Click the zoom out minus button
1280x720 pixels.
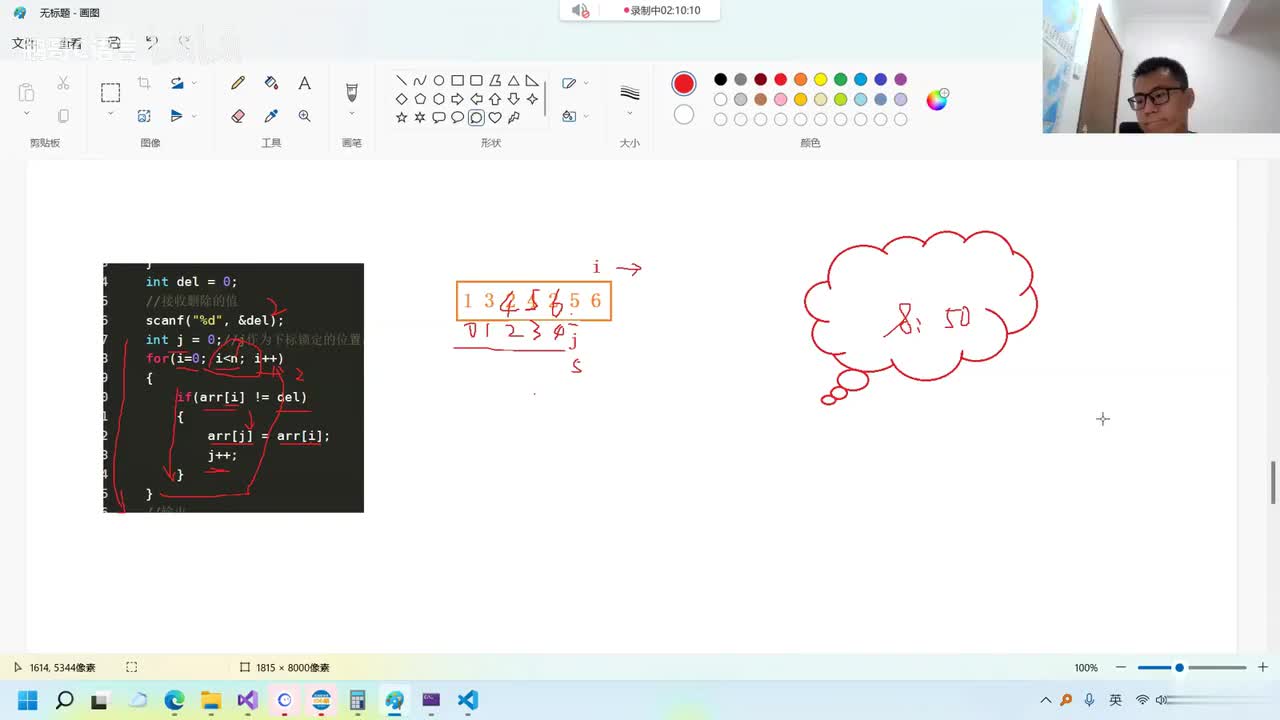1121,667
